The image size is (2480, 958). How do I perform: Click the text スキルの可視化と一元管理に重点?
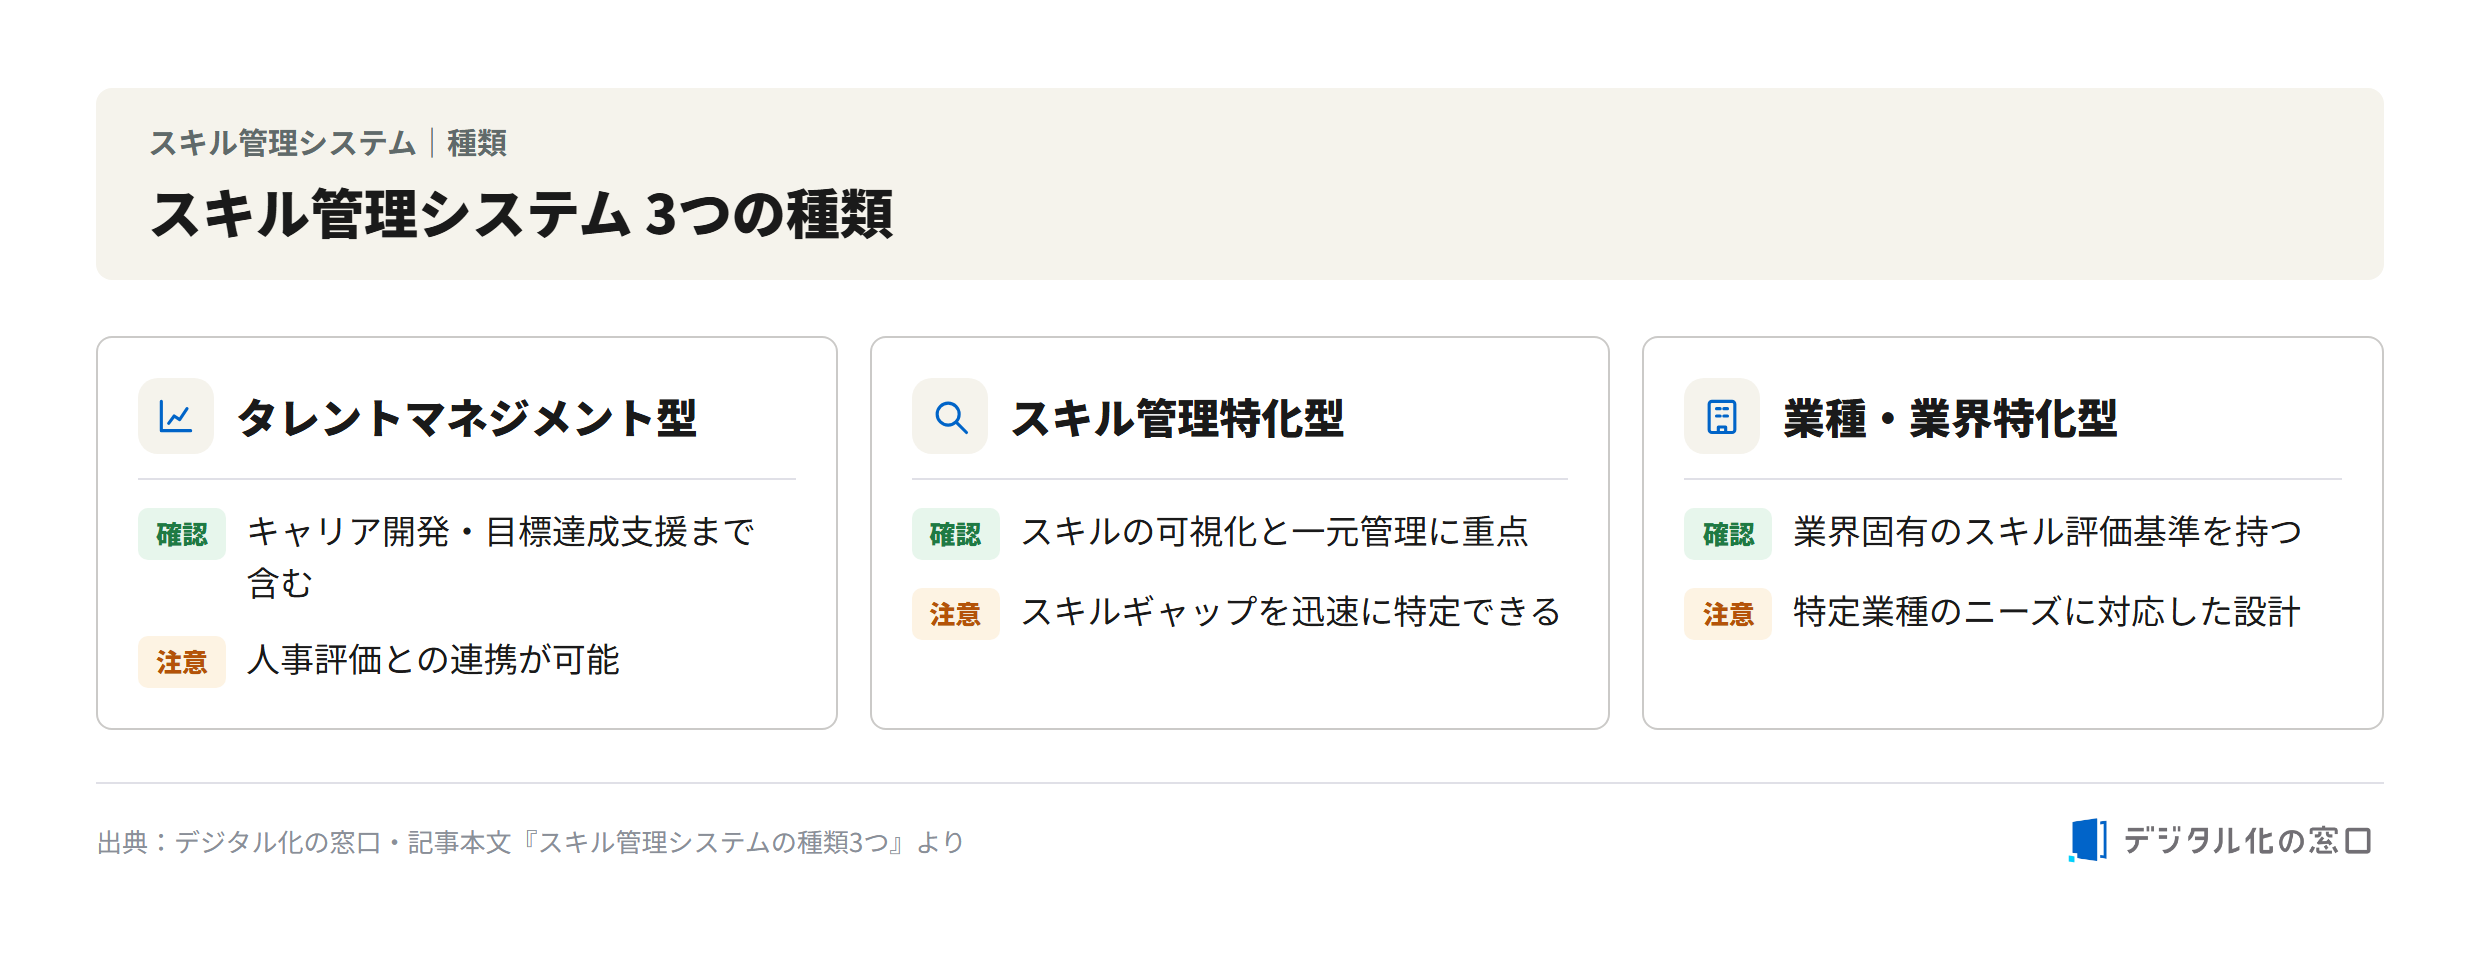1275,532
